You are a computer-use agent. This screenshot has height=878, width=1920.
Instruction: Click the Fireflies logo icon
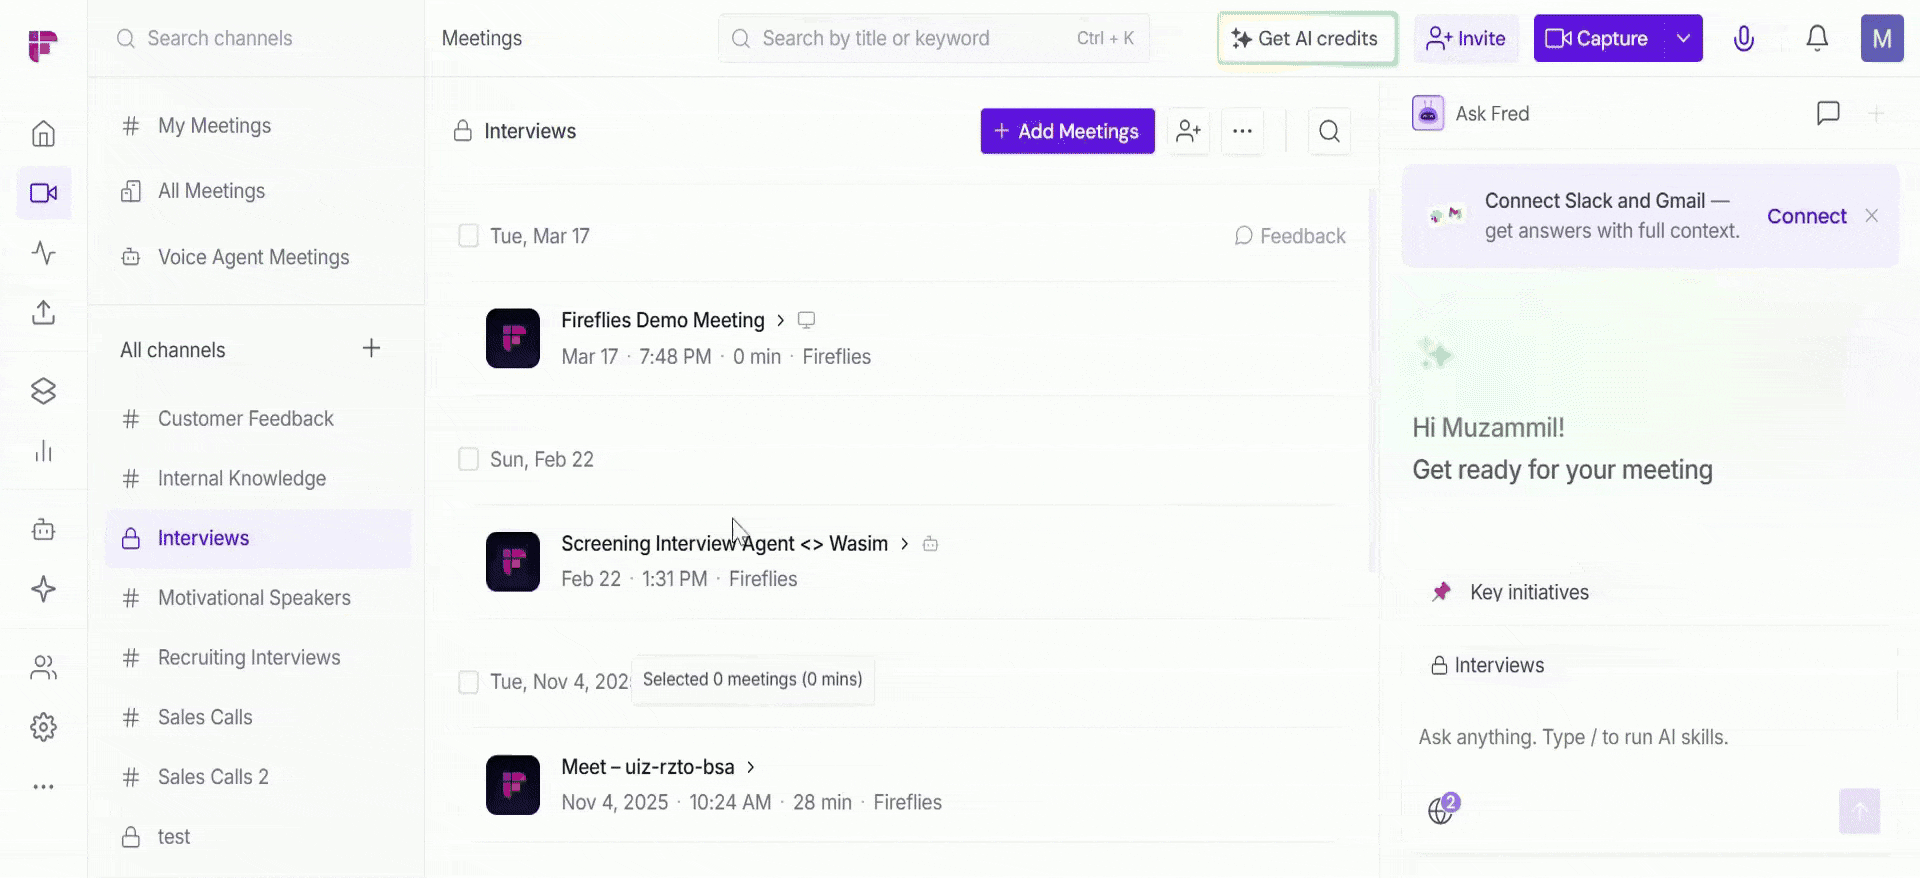[x=43, y=46]
